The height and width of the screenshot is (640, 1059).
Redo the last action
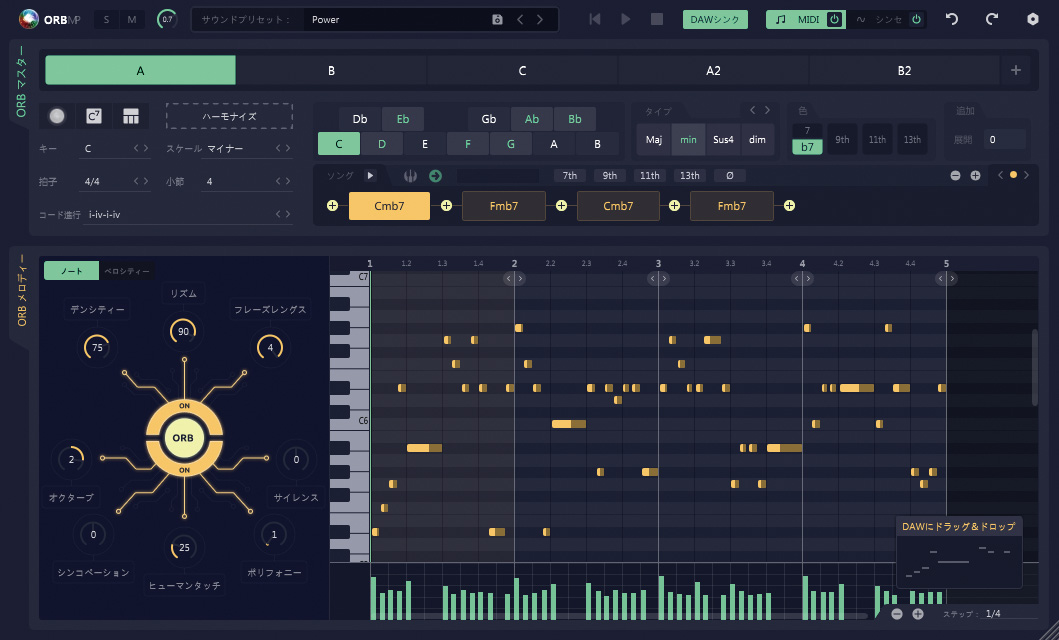click(x=992, y=20)
